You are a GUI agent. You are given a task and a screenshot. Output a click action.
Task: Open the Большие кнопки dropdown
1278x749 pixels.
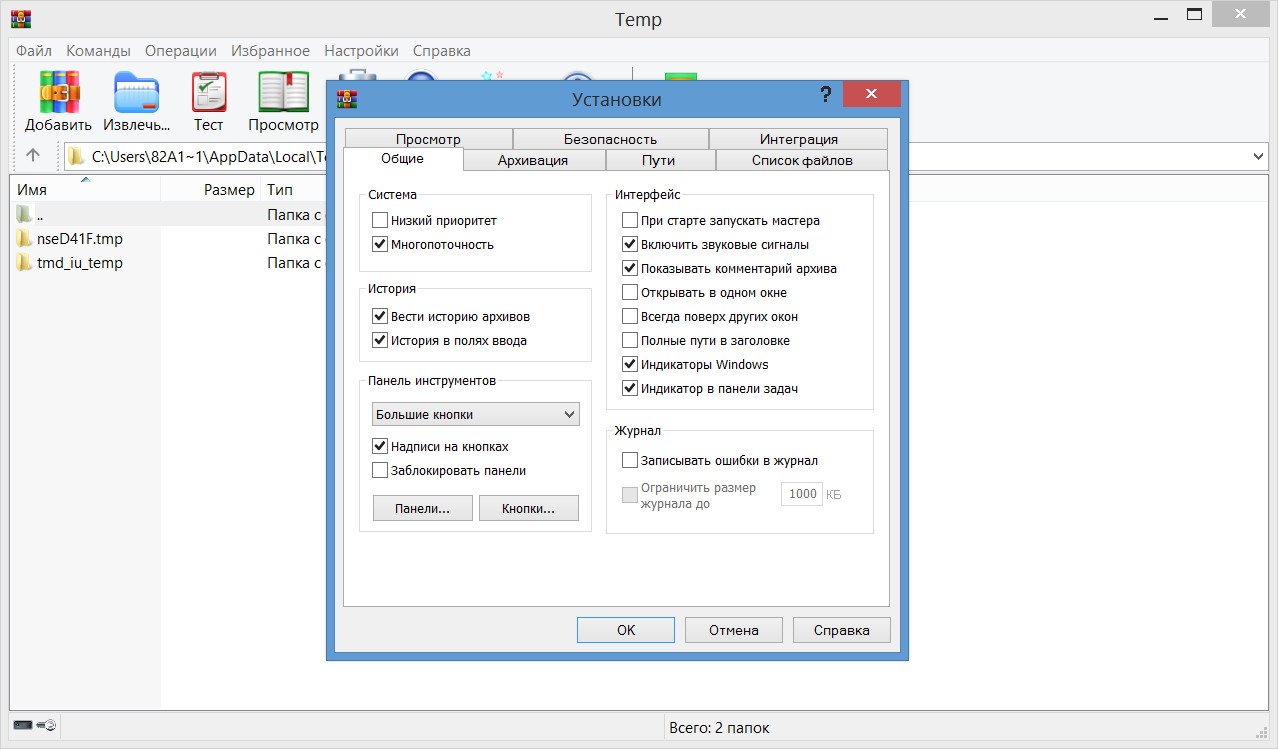pos(476,415)
